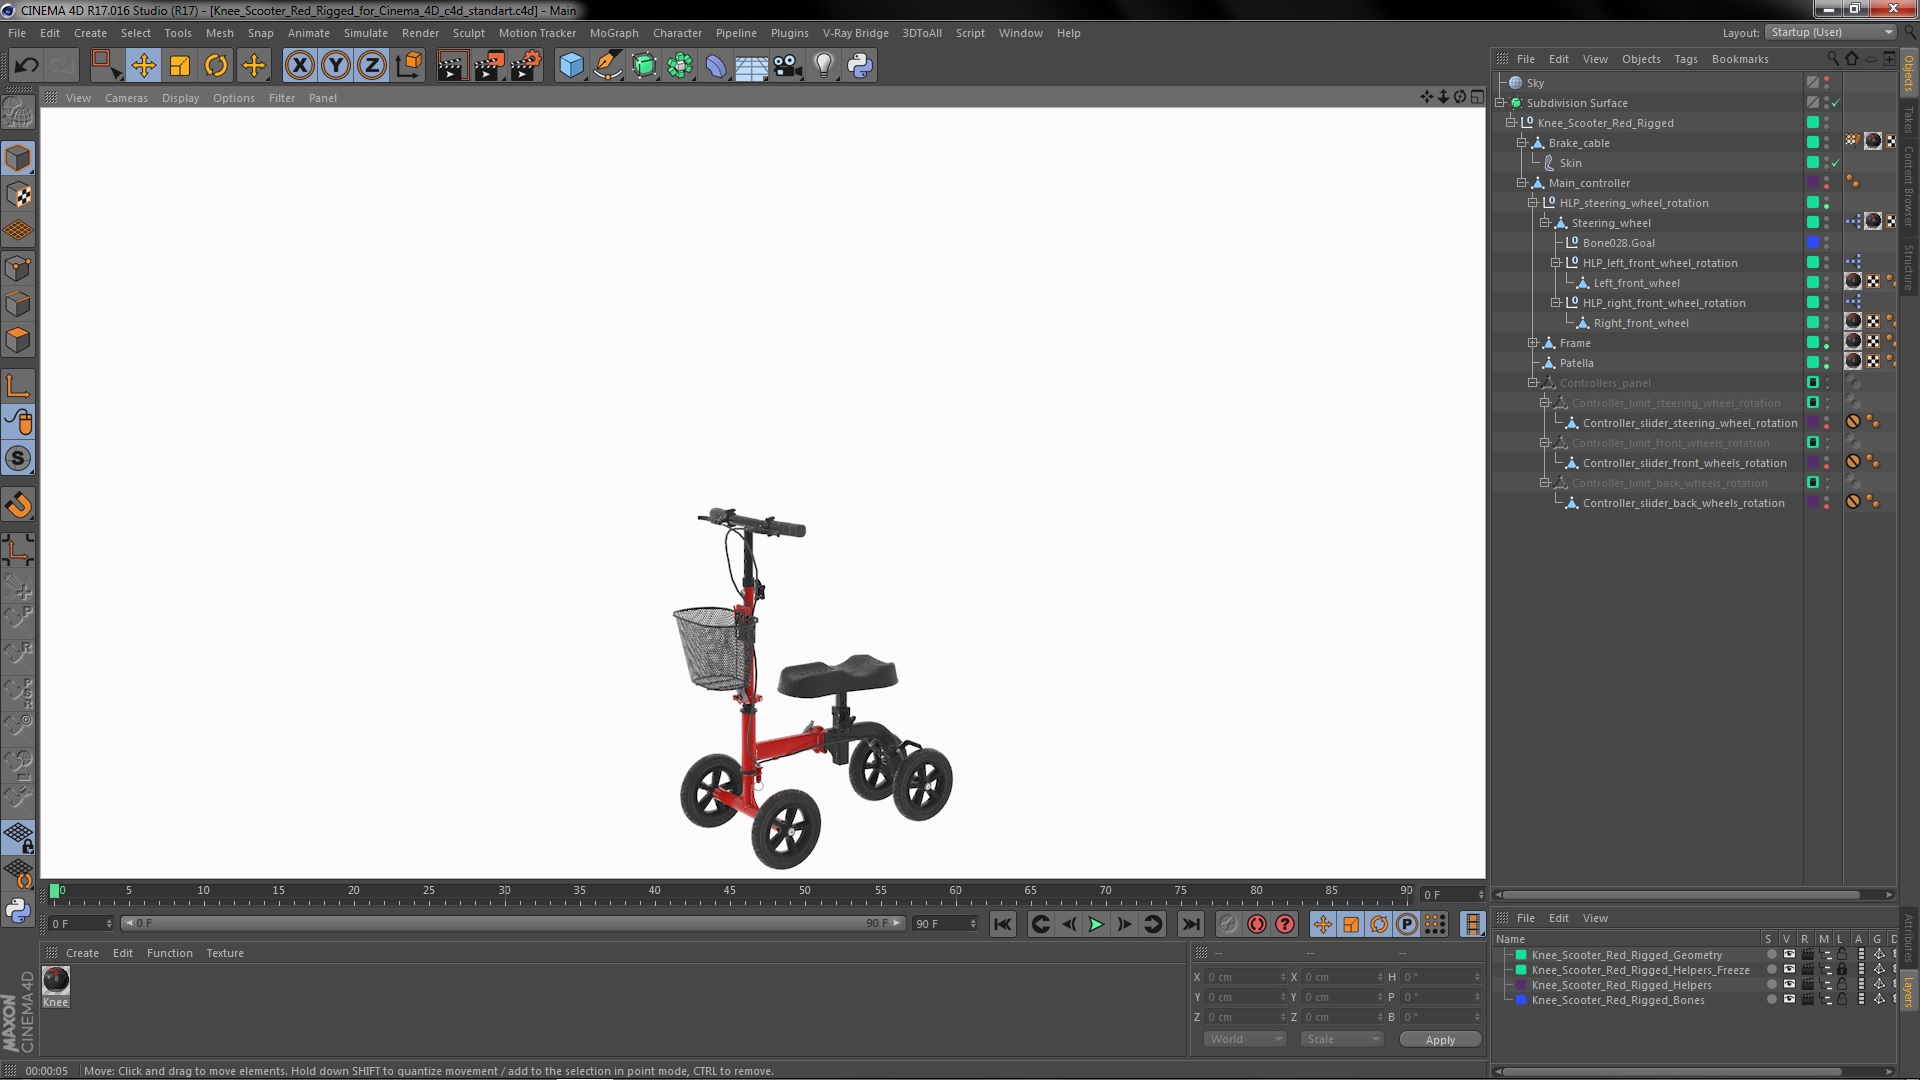Activate the Move tool in top toolbar
Image resolution: width=1920 pixels, height=1080 pixels.
[x=143, y=66]
